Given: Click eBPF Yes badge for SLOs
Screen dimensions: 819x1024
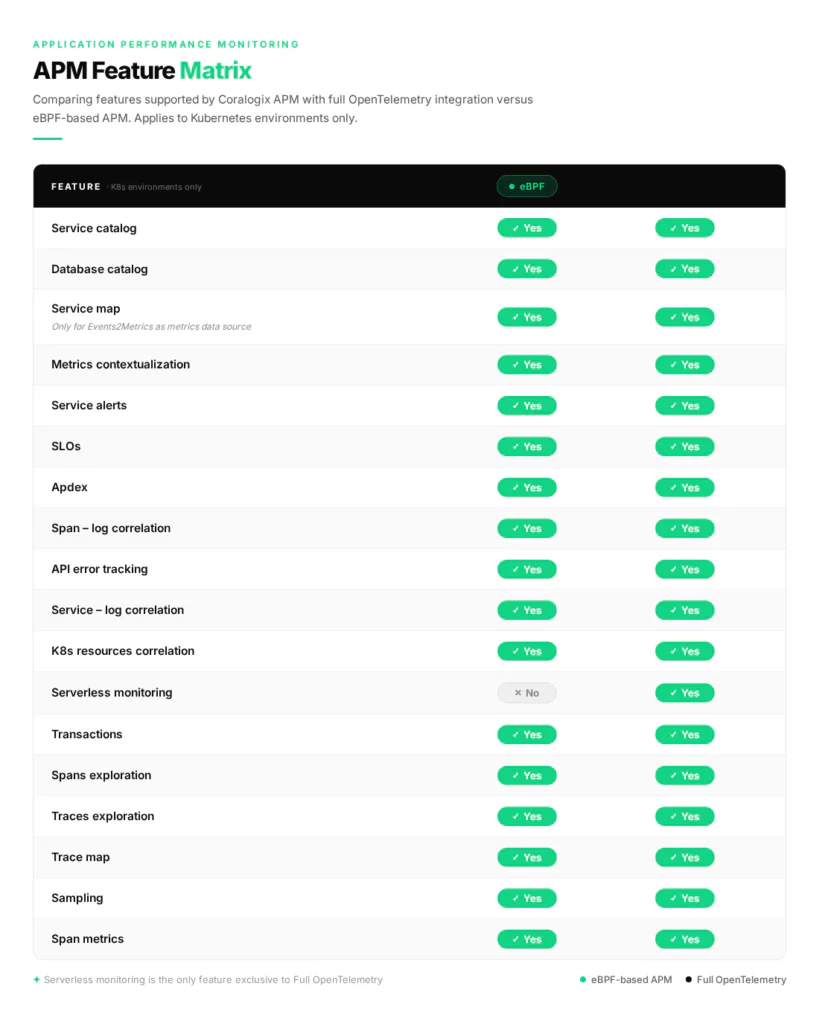Looking at the screenshot, I should coord(527,447).
